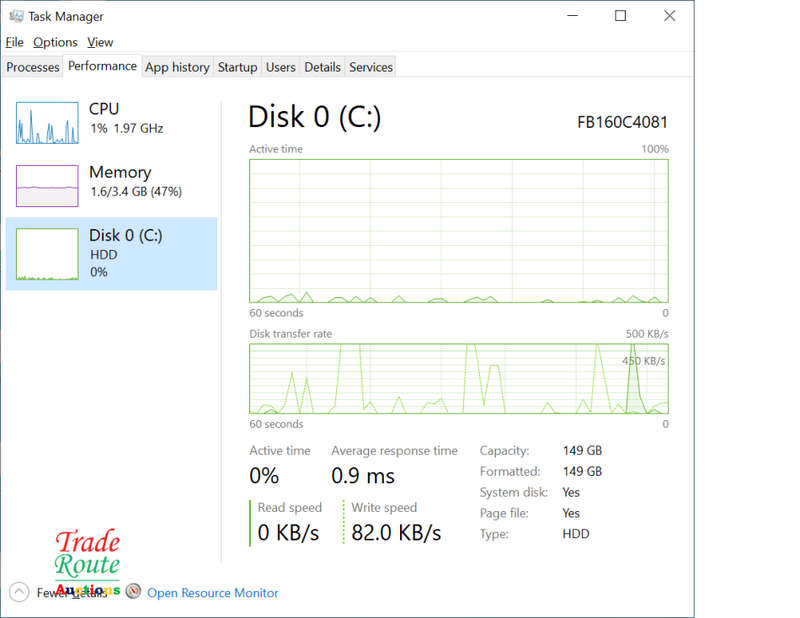Maximize the Task Manager window
Image resolution: width=800 pixels, height=618 pixels.
620,16
